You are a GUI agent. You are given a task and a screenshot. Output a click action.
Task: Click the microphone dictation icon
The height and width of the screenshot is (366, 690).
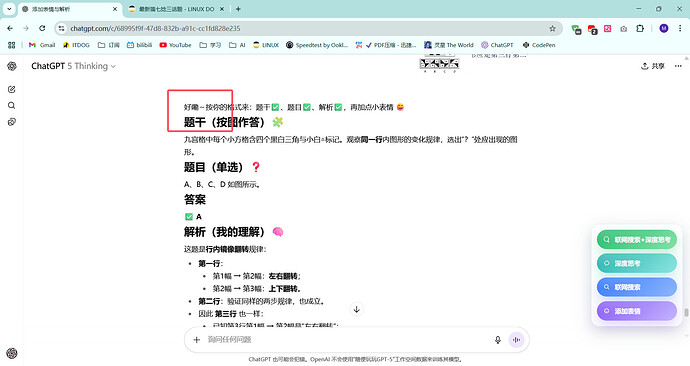tap(498, 340)
